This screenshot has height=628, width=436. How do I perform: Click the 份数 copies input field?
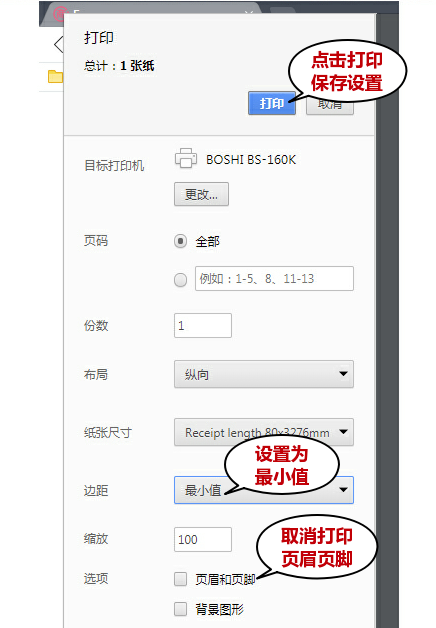tap(203, 325)
